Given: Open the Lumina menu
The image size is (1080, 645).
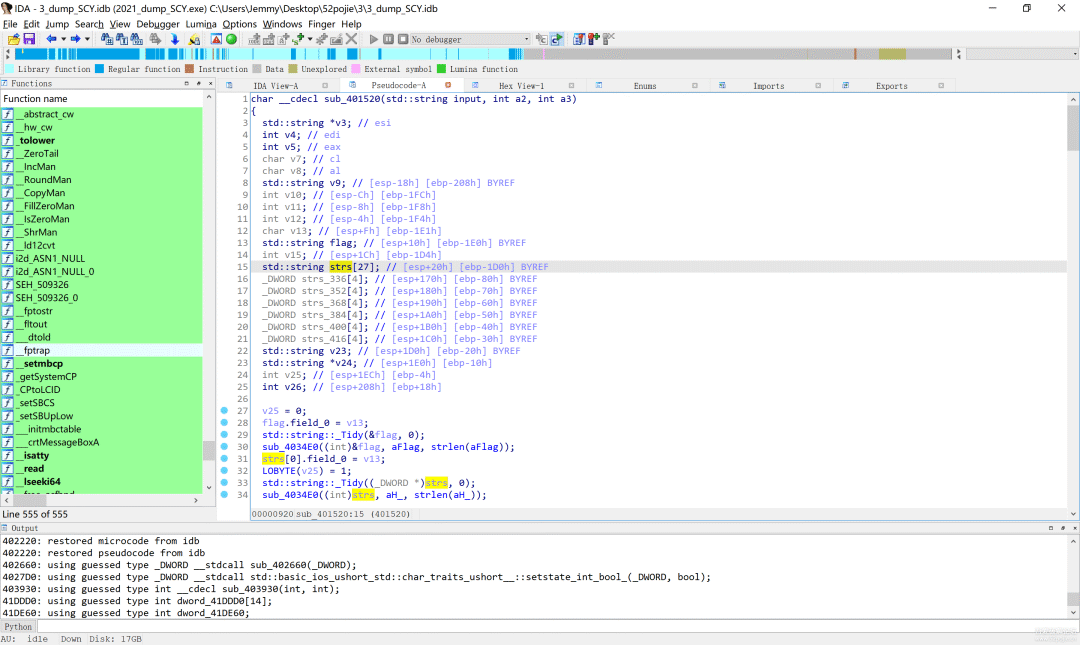Looking at the screenshot, I should click(x=201, y=24).
